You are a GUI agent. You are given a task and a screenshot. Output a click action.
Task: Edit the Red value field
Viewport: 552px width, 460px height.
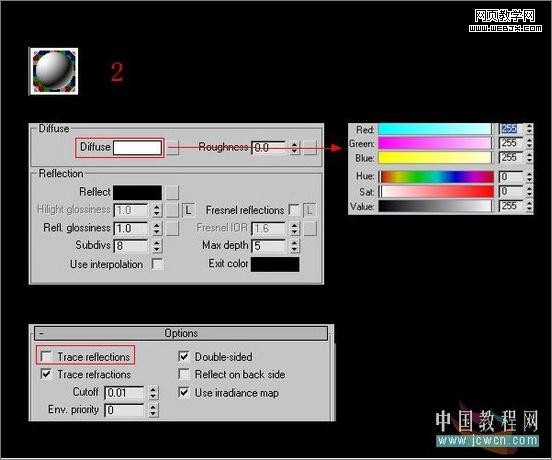(x=511, y=129)
